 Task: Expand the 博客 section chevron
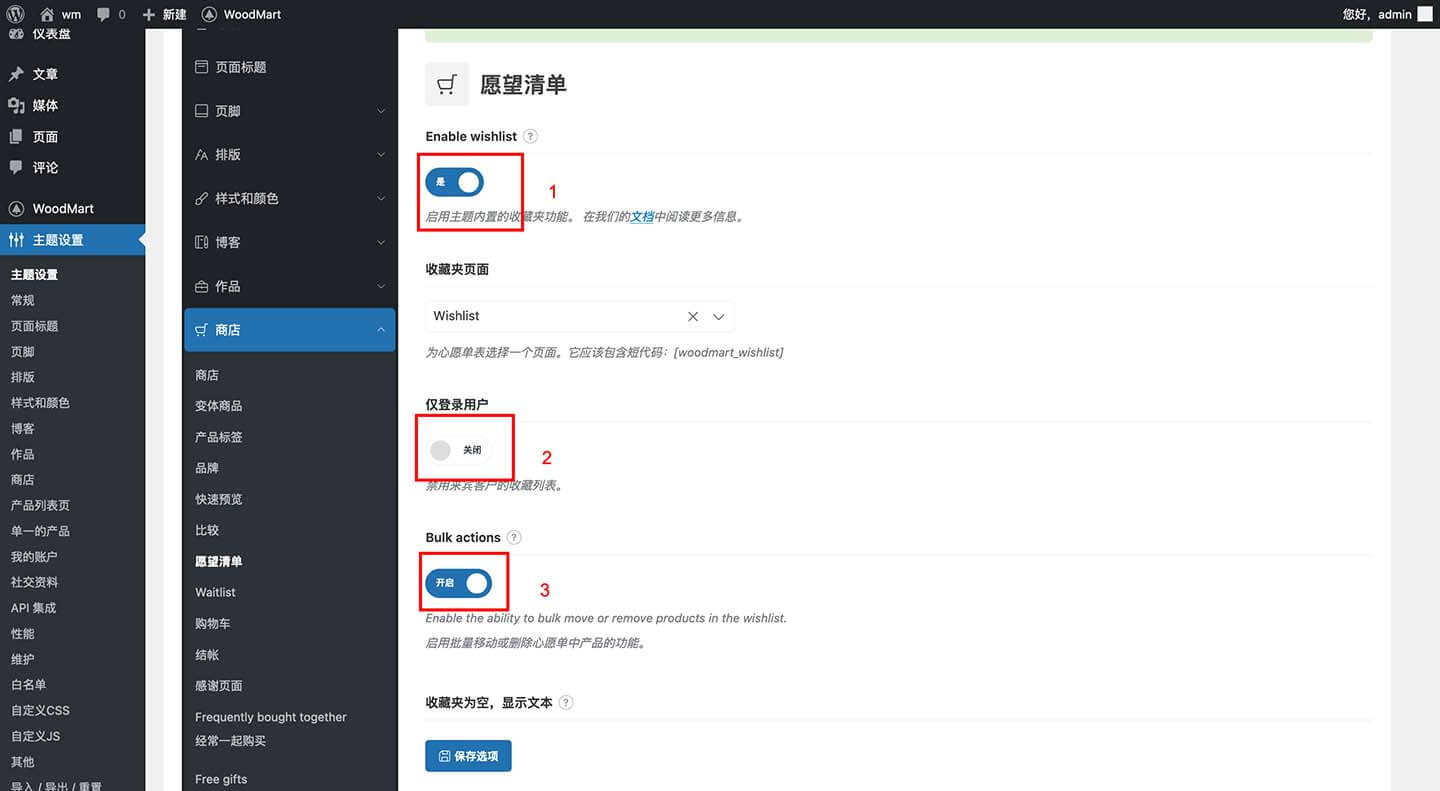click(381, 242)
